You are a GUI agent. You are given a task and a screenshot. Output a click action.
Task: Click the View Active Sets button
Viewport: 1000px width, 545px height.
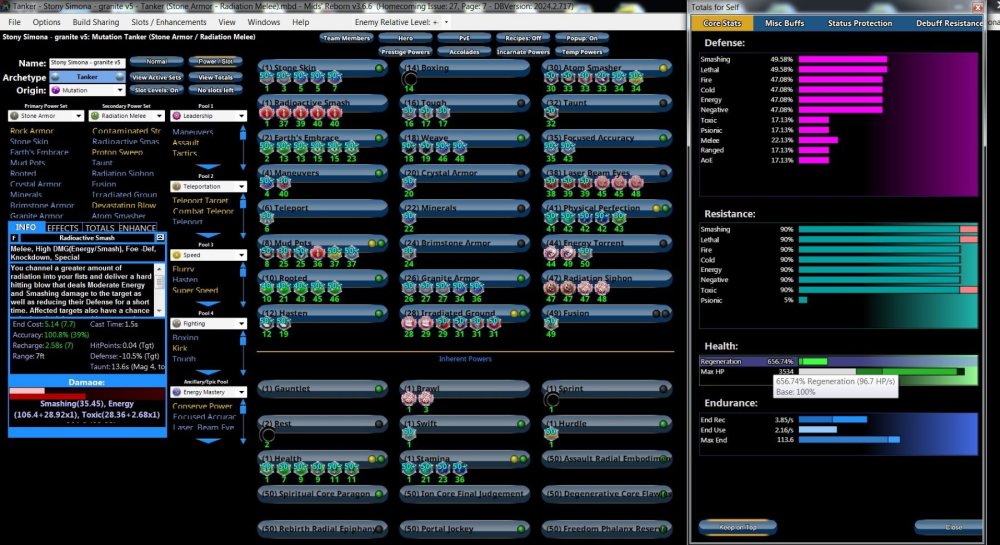click(x=155, y=77)
